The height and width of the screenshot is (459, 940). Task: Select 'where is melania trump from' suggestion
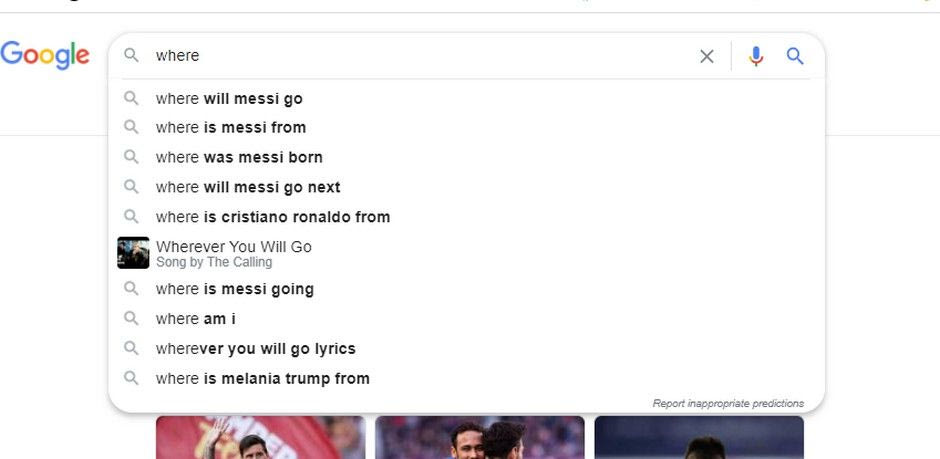coord(263,379)
